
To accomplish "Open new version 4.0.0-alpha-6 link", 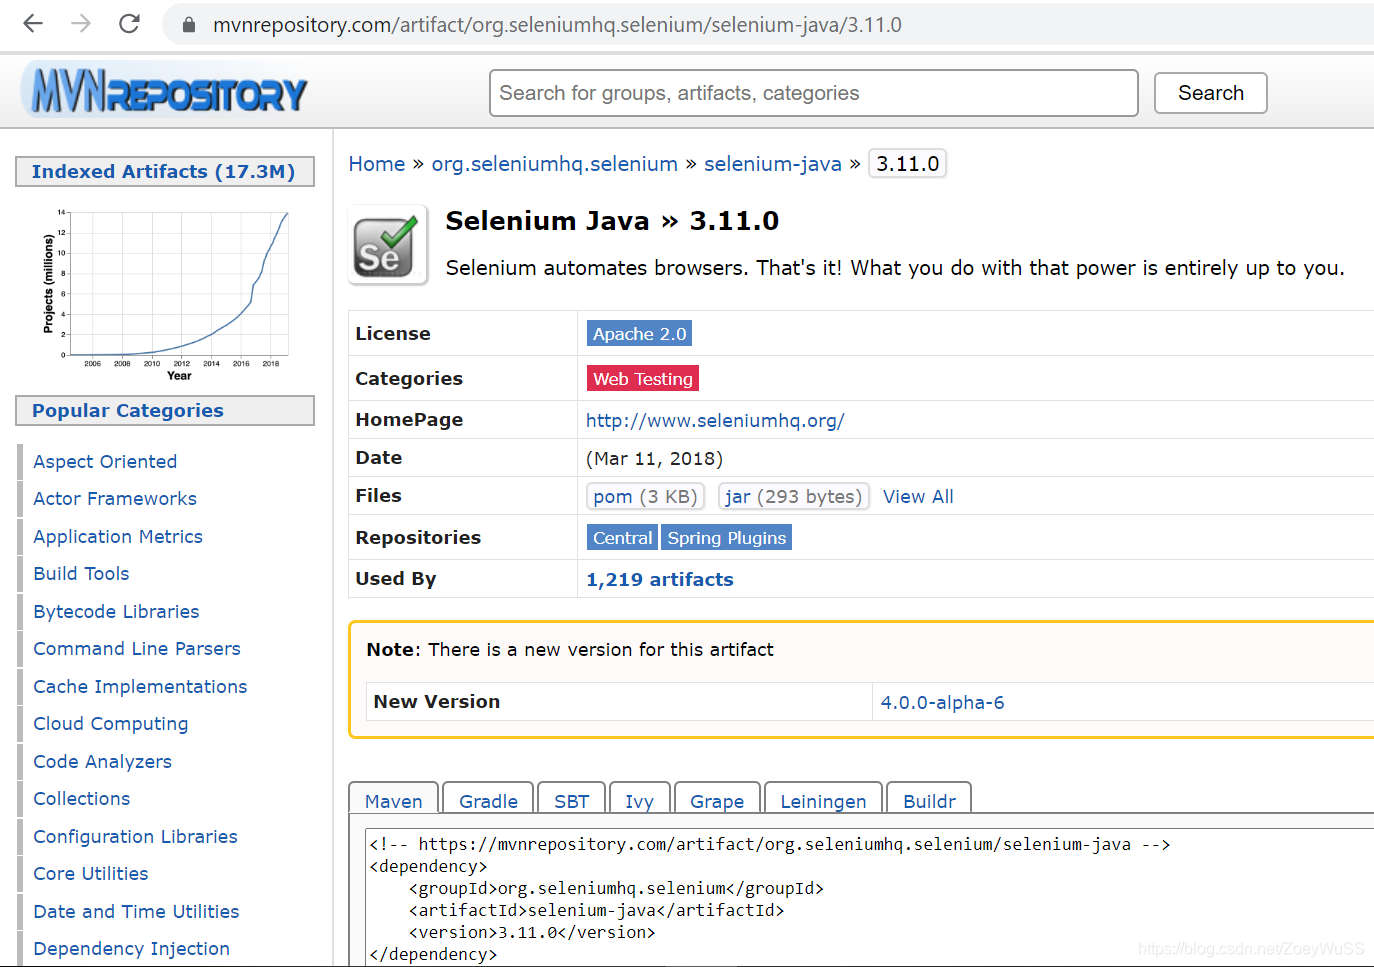I will (942, 703).
